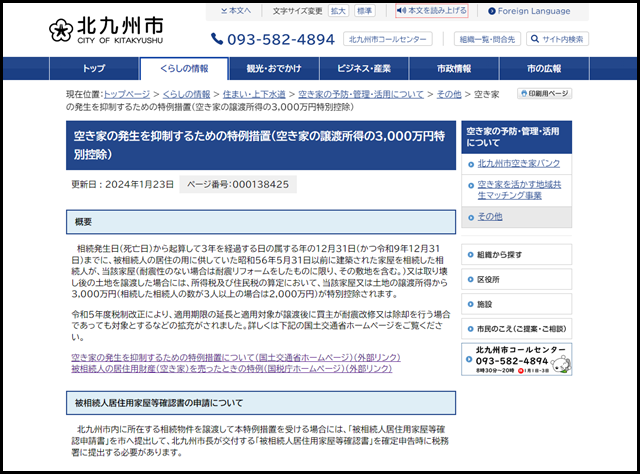The height and width of the screenshot is (474, 640).
Task: Go to その他 breadcrumb link
Action: [x=449, y=94]
